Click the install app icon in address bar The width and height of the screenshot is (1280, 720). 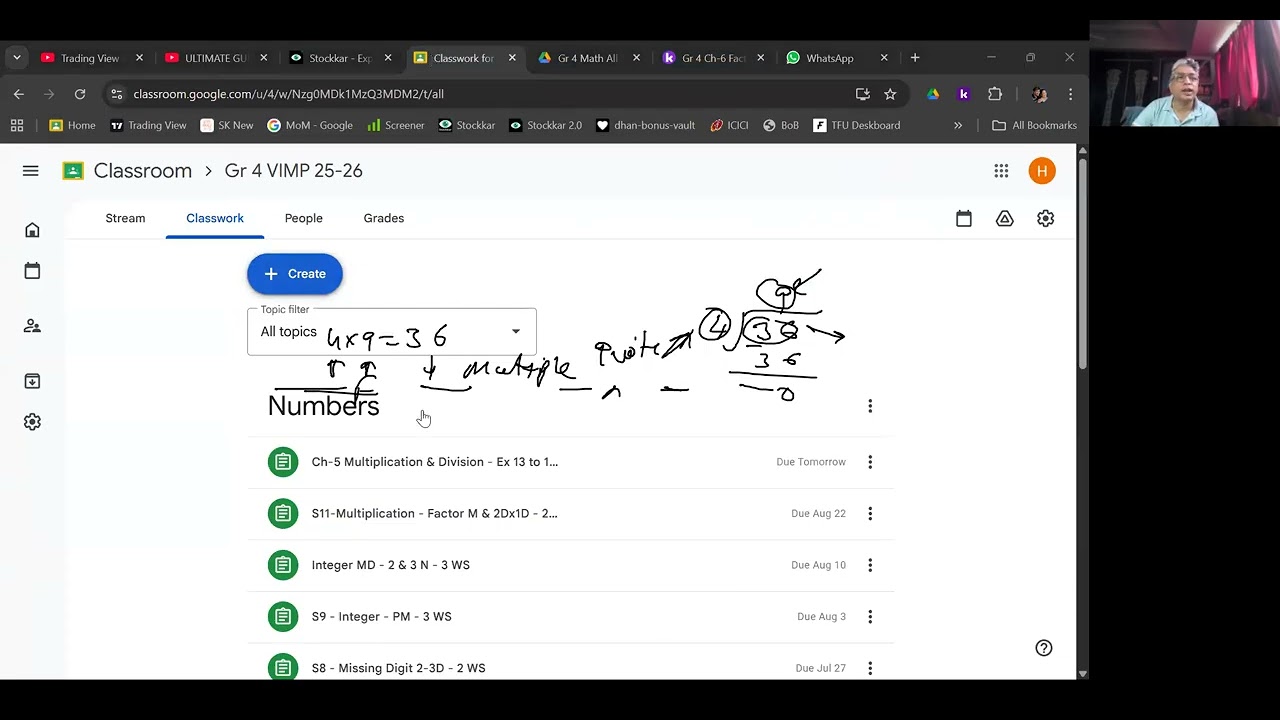tap(863, 94)
